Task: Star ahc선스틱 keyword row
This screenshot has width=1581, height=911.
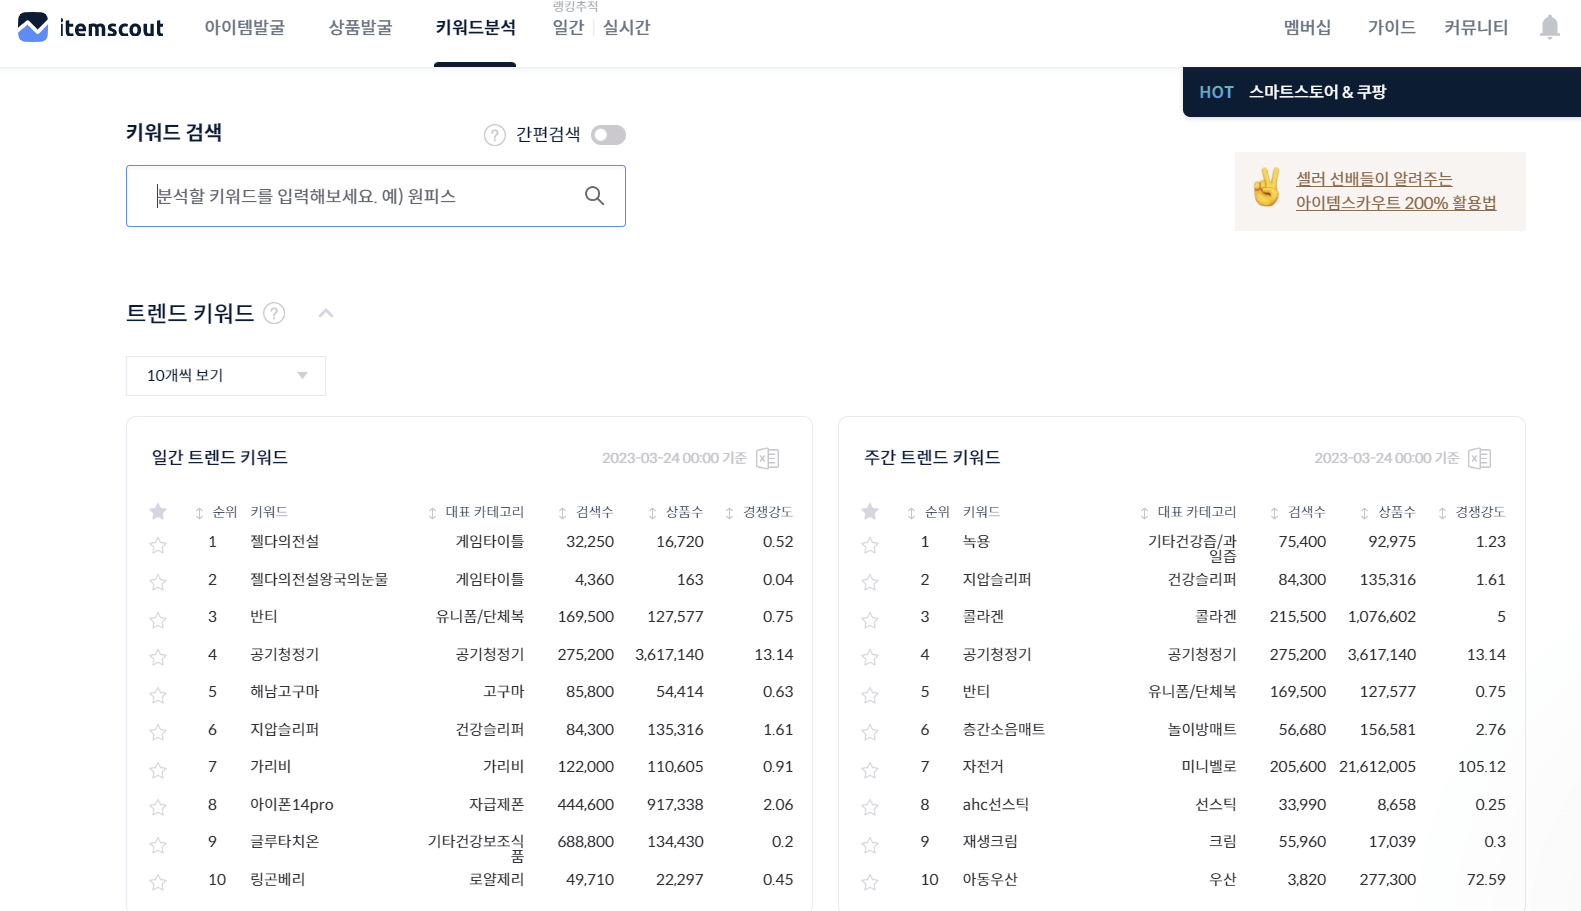Action: [x=870, y=807]
